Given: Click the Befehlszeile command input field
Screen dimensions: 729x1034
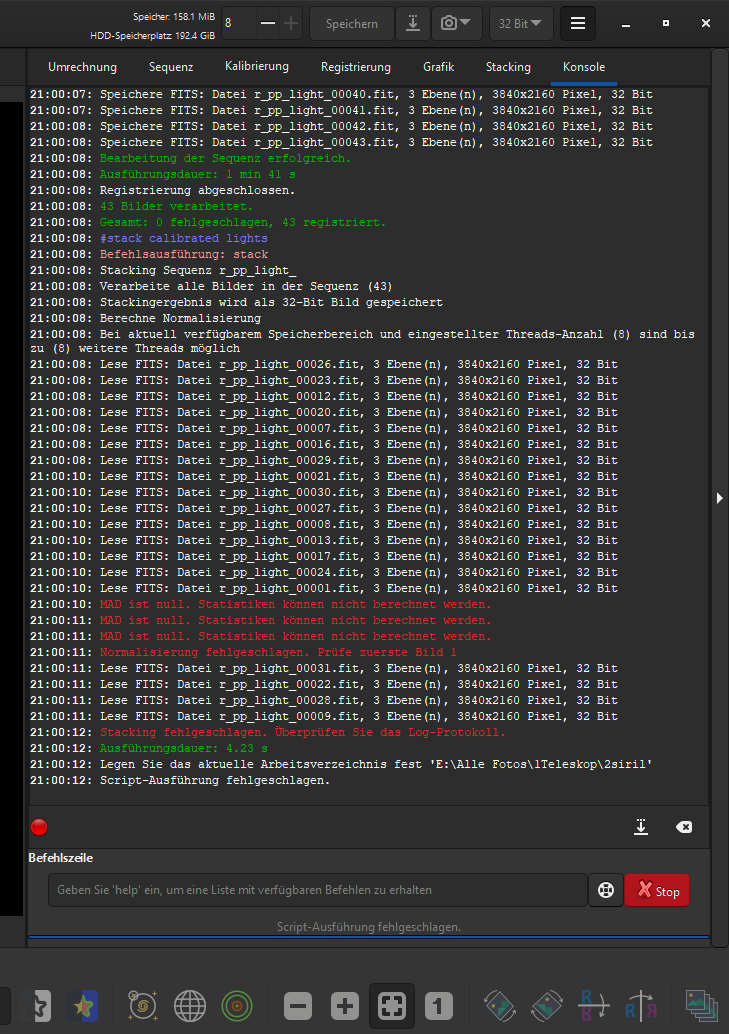Looking at the screenshot, I should pos(317,890).
